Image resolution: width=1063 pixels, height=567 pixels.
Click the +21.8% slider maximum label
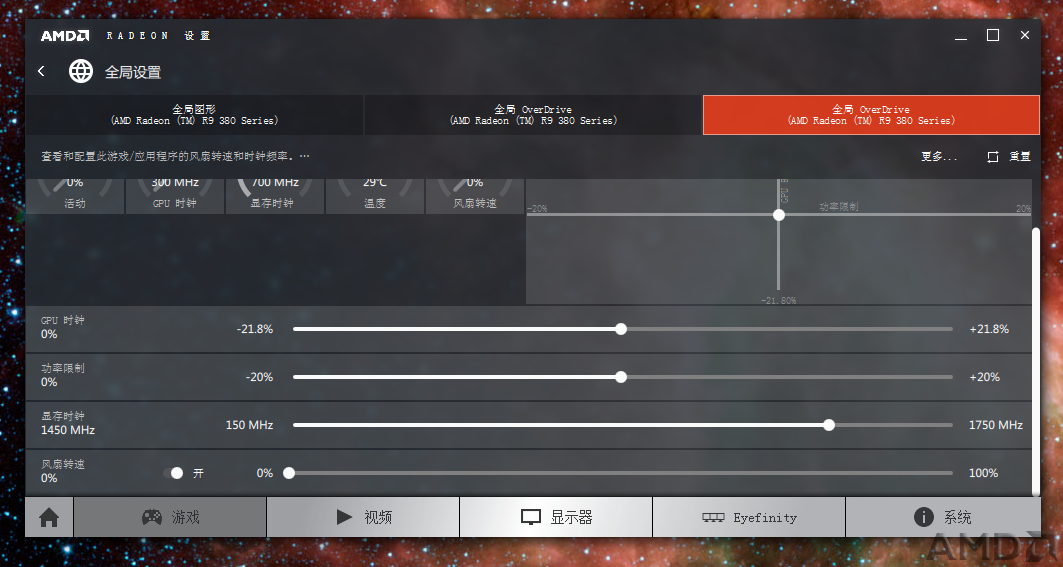point(989,329)
